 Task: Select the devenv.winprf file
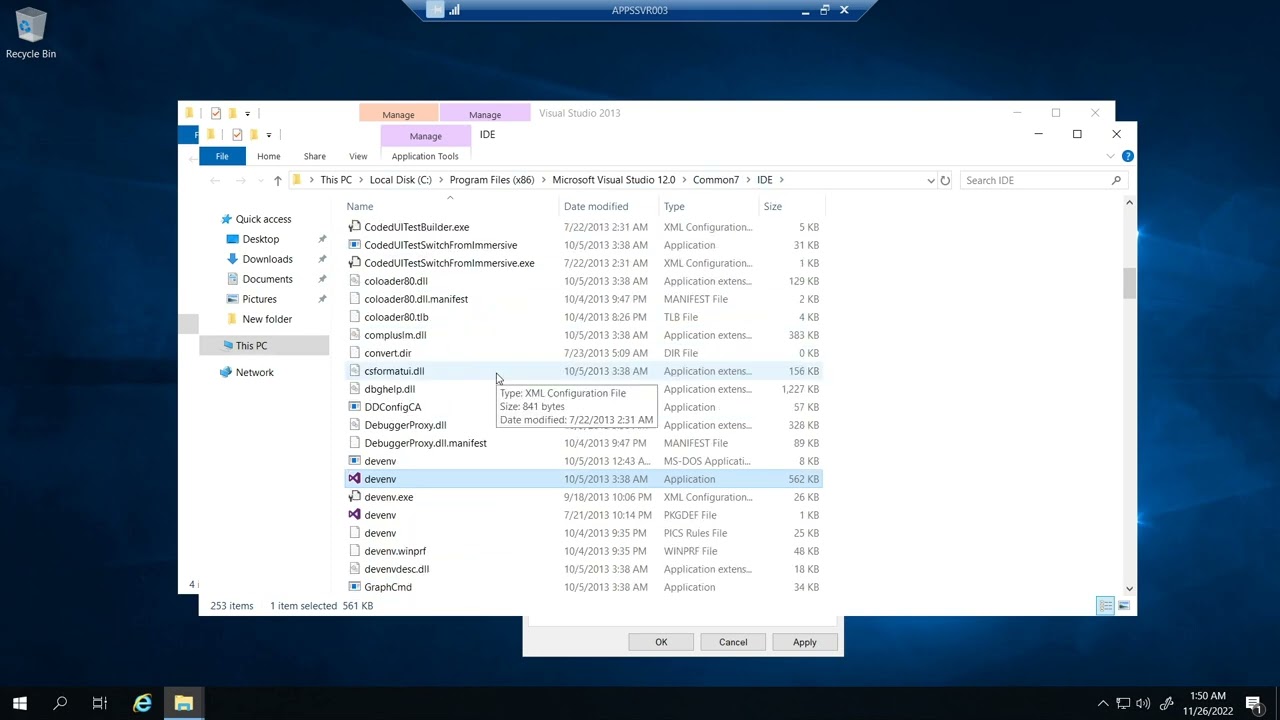(583, 551)
